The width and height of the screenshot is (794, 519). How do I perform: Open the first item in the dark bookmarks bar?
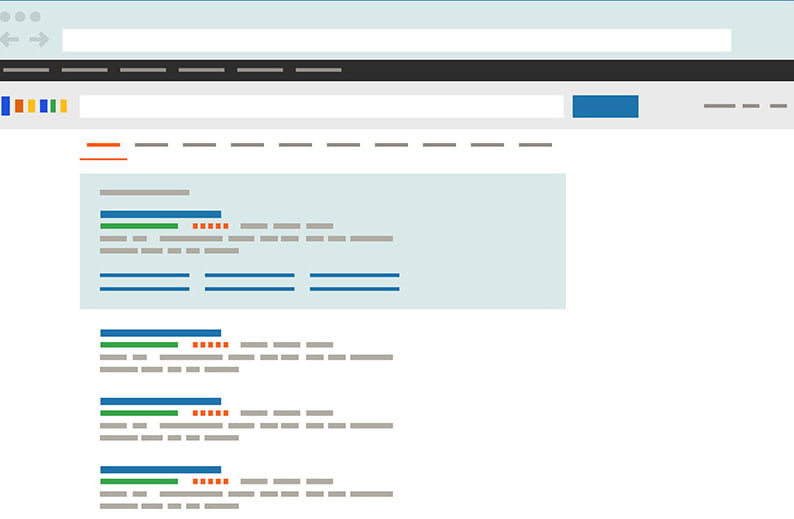(26, 70)
